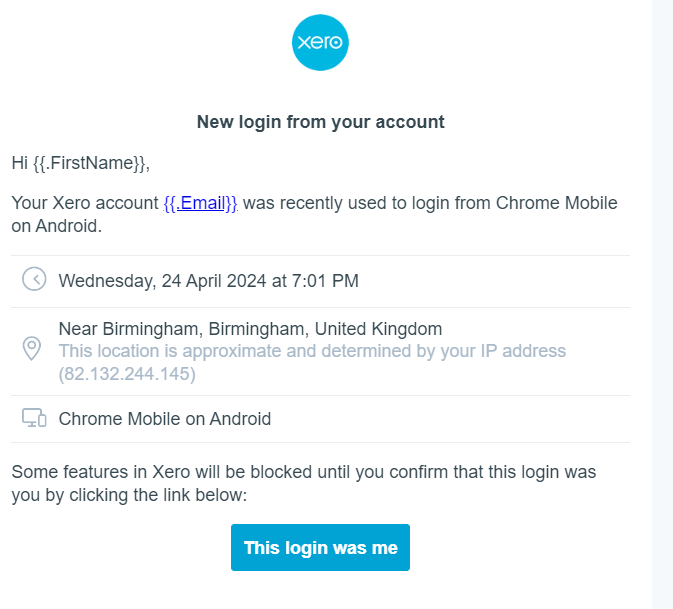Click the words on Android. in intro paragraph
This screenshot has width=673, height=609.
57,226
